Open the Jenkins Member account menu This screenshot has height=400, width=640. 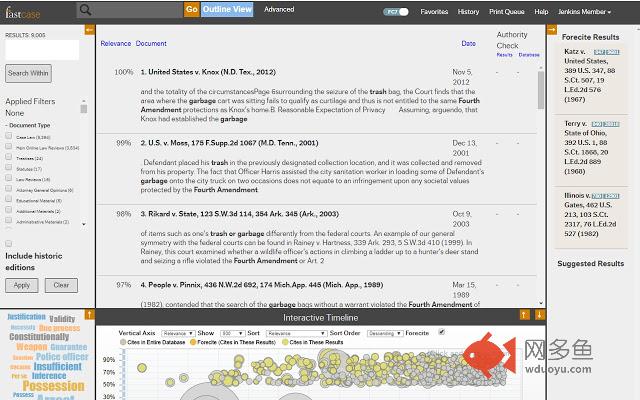[584, 12]
